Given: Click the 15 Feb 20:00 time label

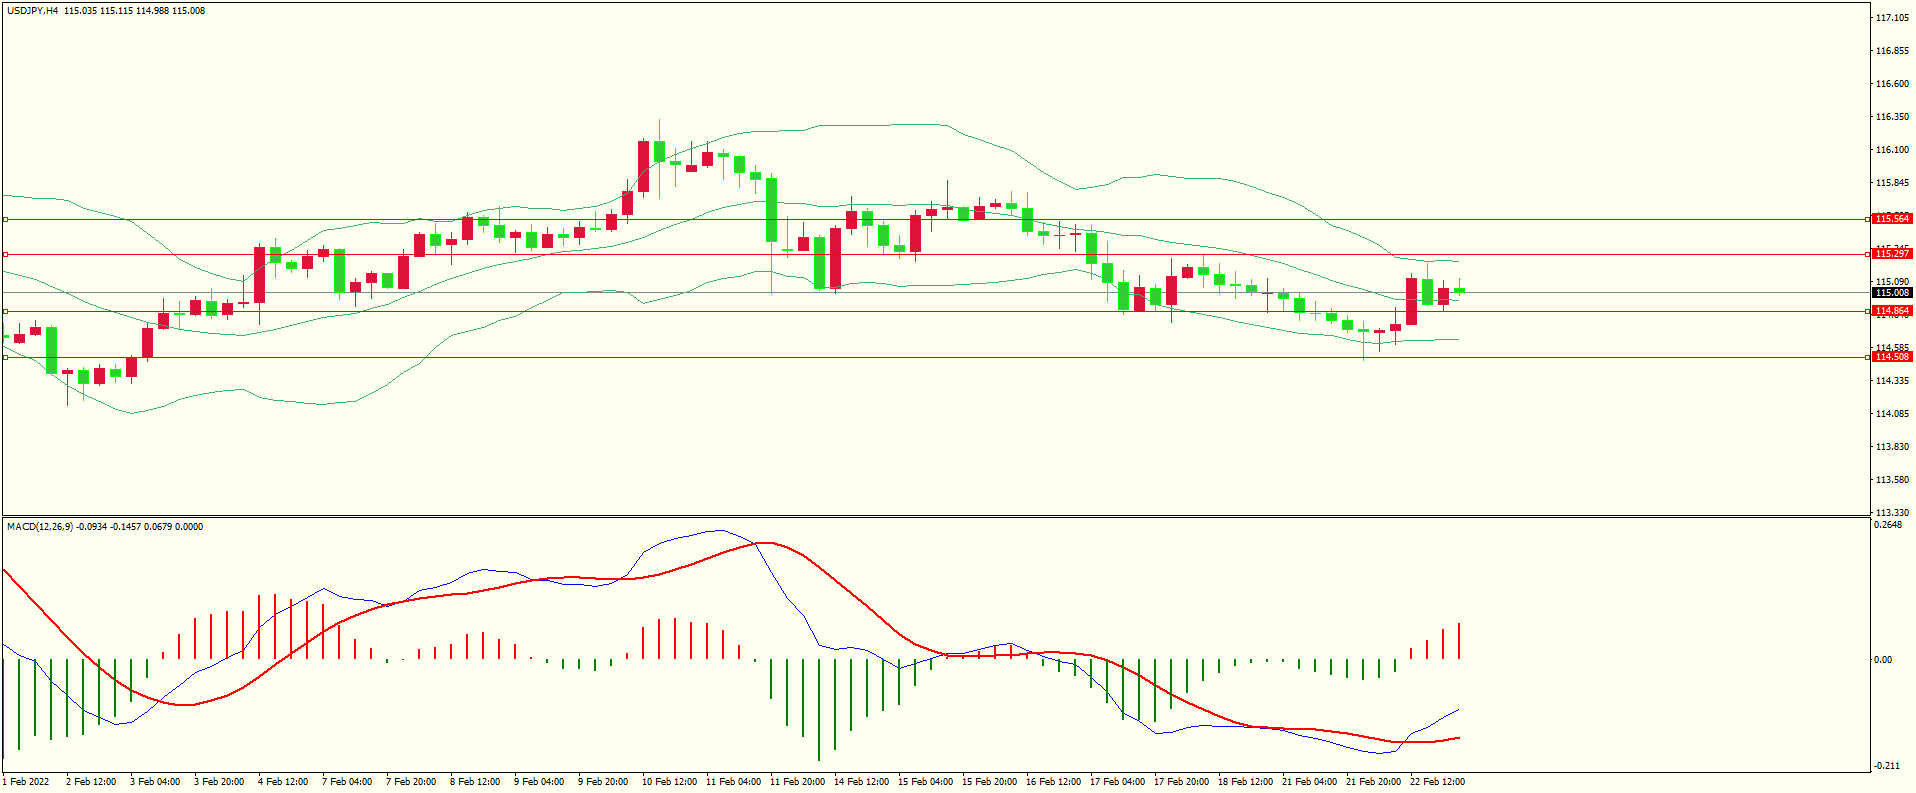Looking at the screenshot, I should coord(990,782).
